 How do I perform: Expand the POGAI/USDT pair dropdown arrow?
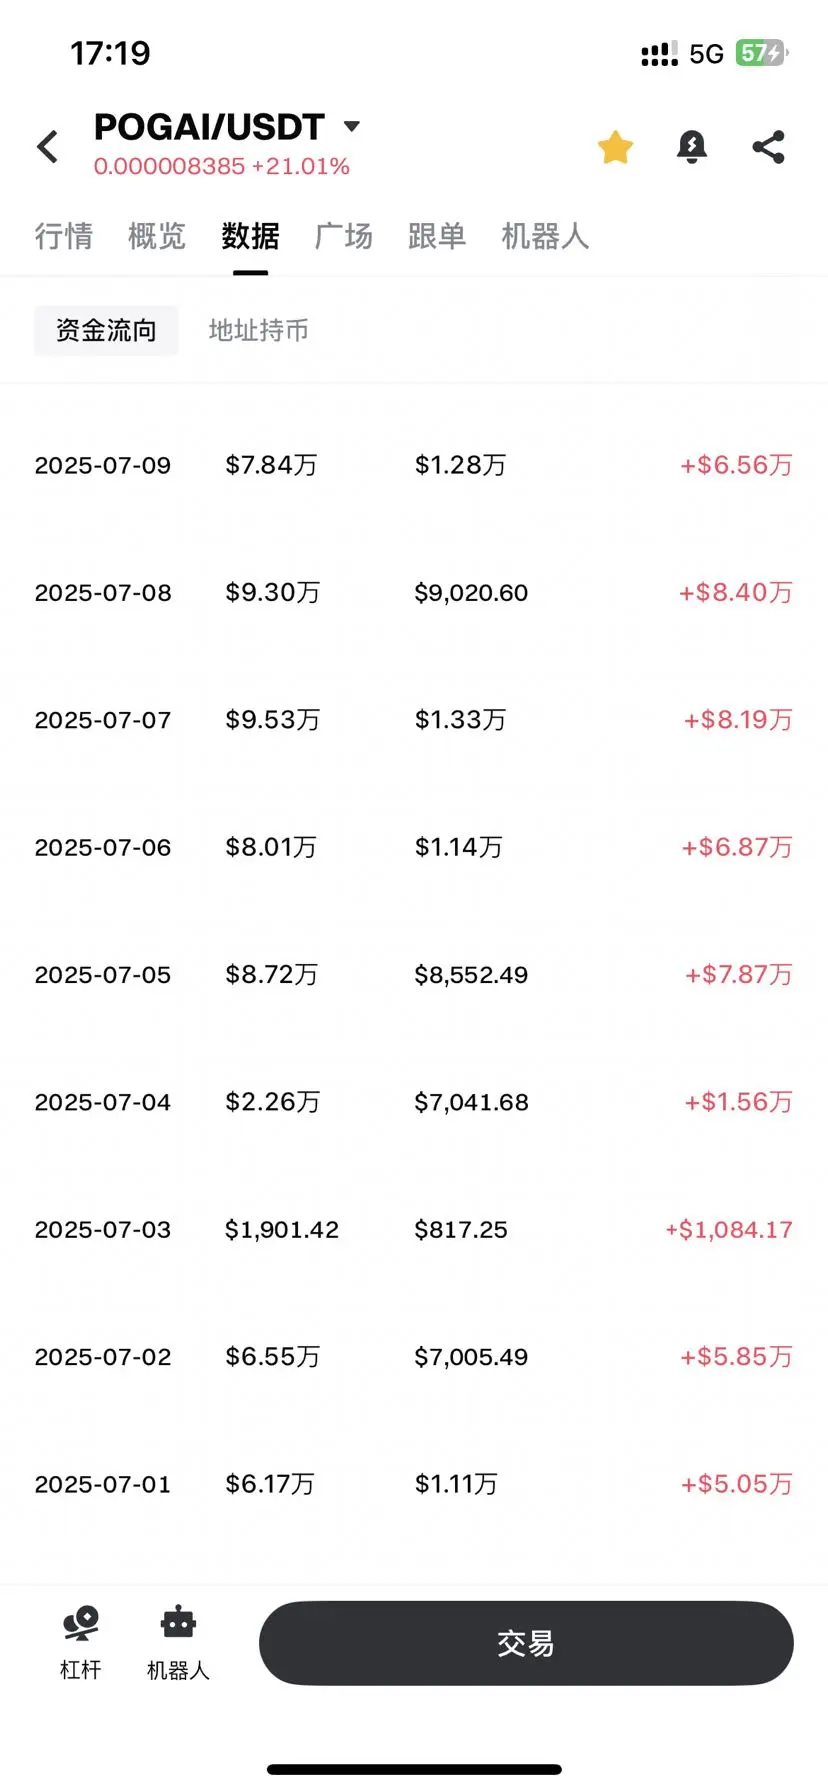click(351, 126)
